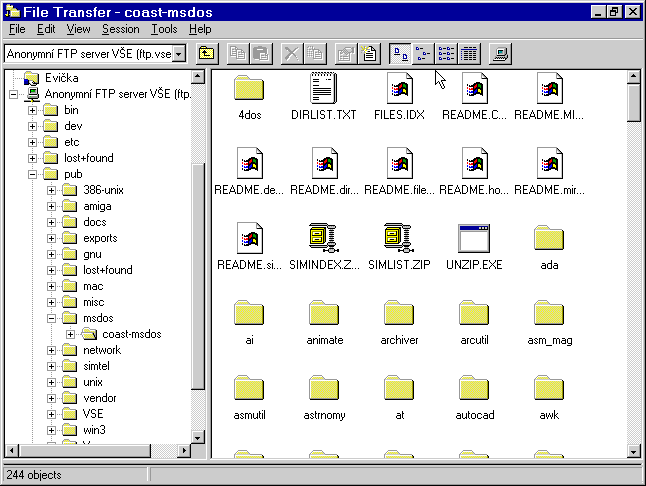
Task: Click file pane scroll up arrow
Action: coord(634,77)
